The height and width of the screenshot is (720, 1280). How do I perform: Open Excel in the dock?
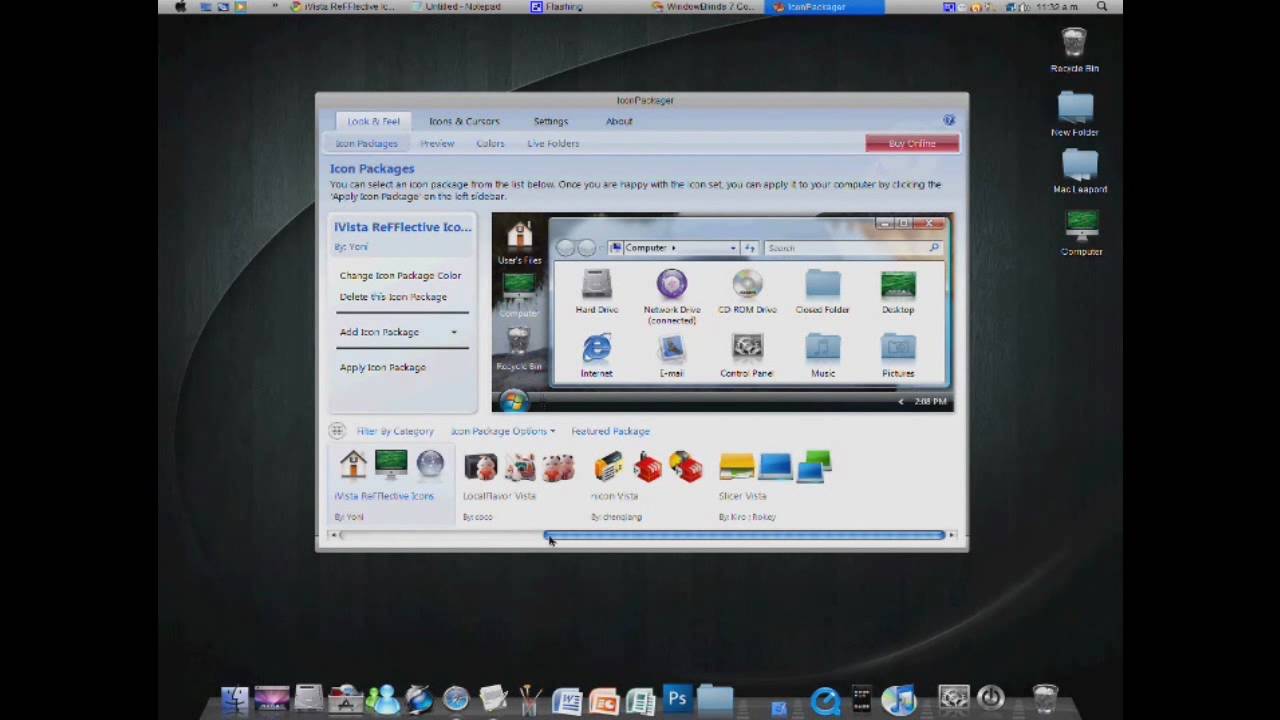(640, 699)
